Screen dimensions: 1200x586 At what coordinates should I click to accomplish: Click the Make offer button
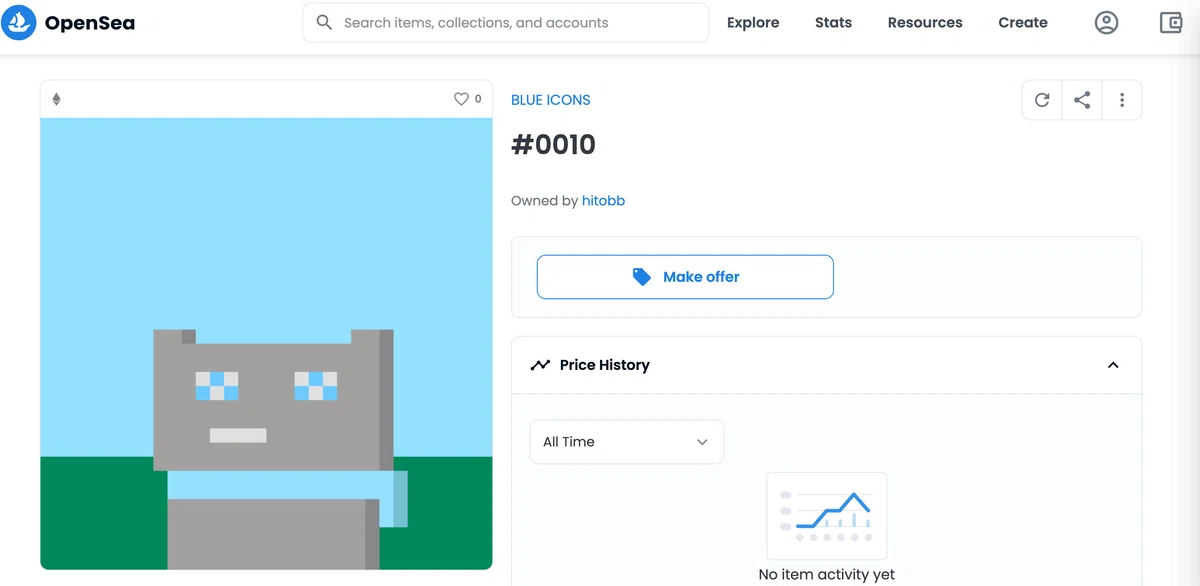click(685, 277)
